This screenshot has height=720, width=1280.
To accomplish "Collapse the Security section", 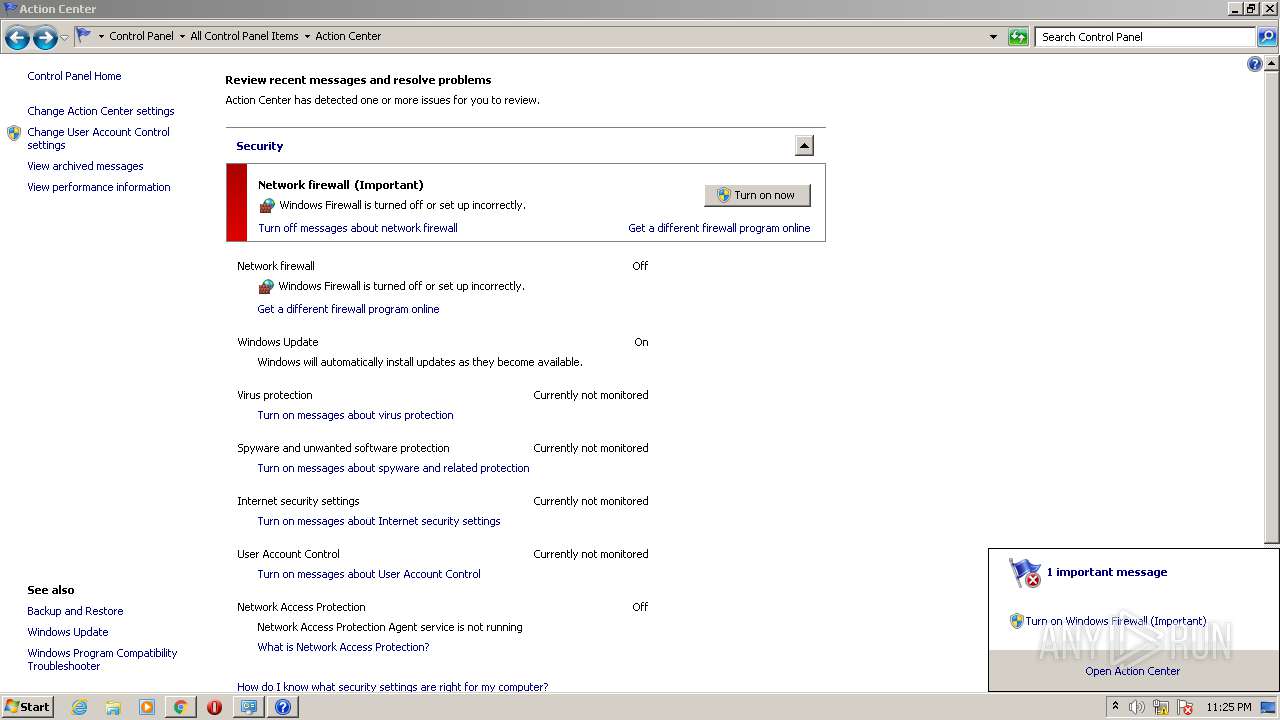I will click(804, 146).
